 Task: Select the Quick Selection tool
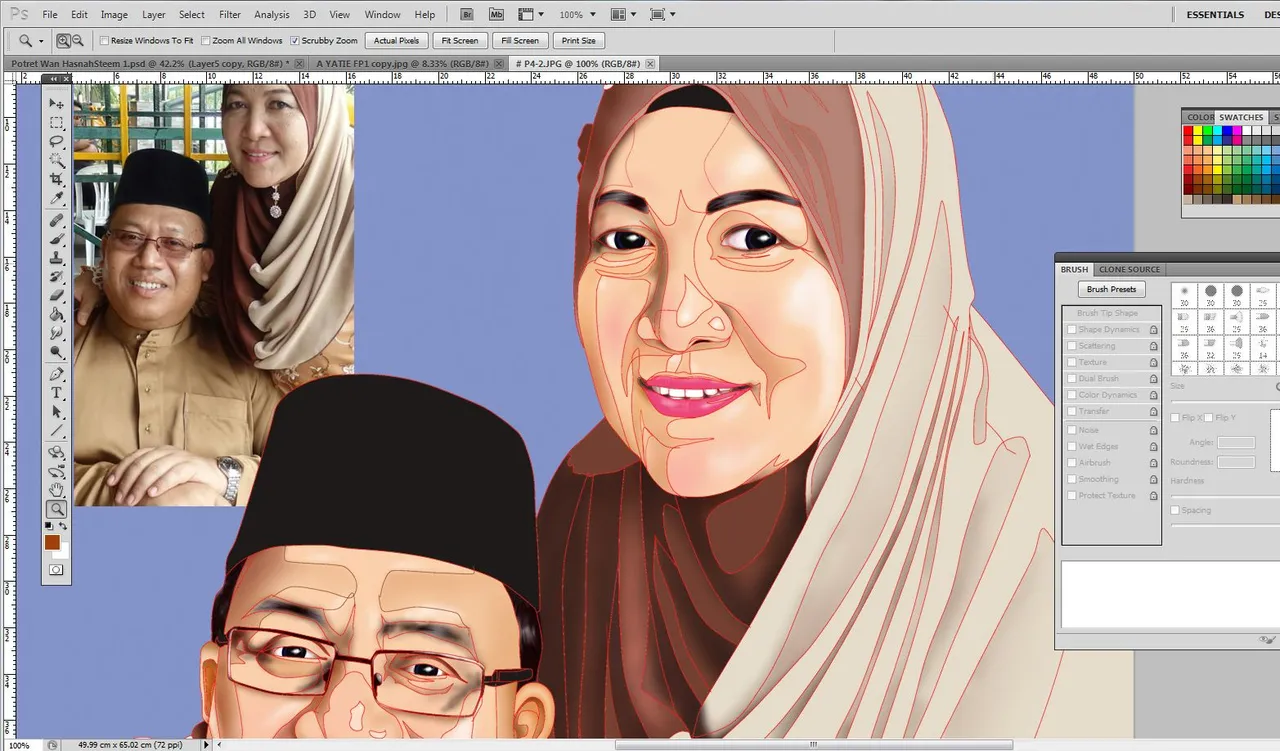pos(56,161)
